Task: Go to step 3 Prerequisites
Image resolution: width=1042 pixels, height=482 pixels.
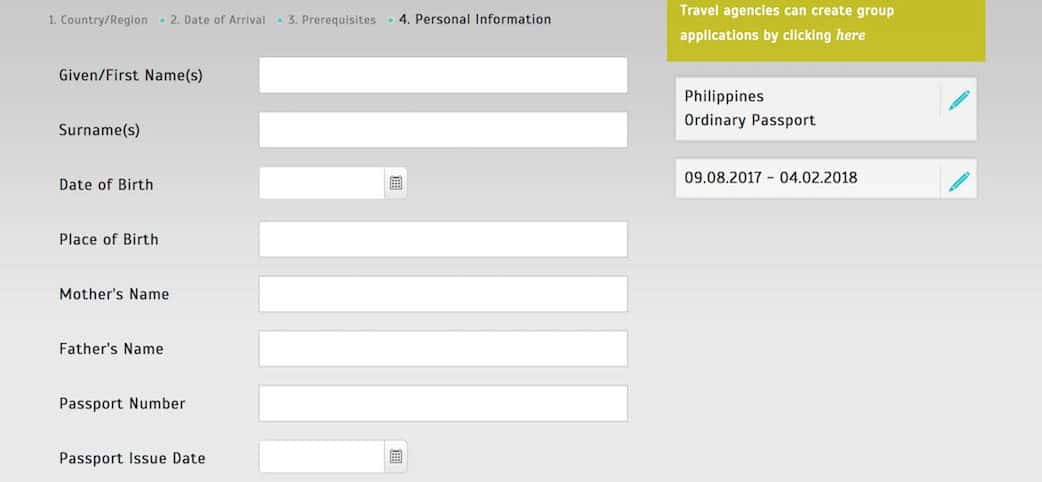Action: click(x=333, y=20)
